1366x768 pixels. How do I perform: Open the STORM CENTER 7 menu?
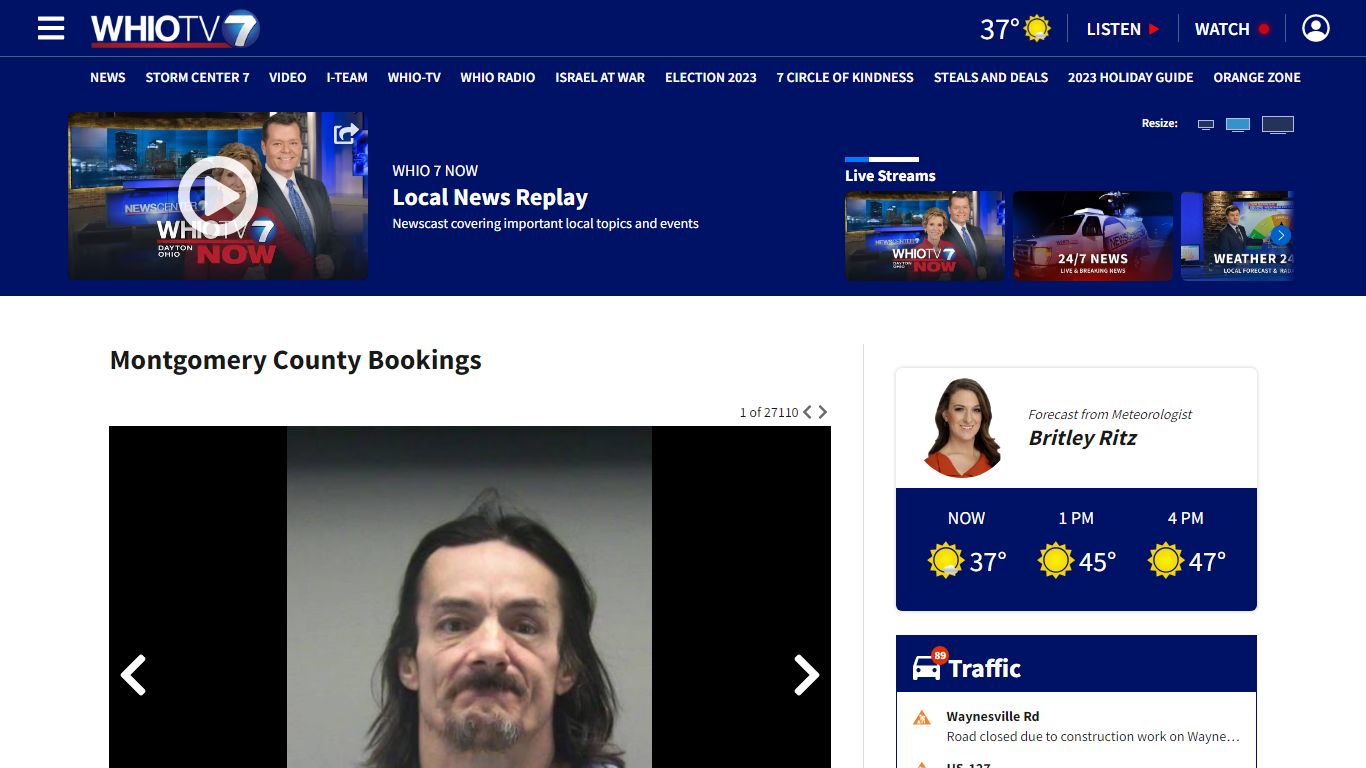(197, 77)
